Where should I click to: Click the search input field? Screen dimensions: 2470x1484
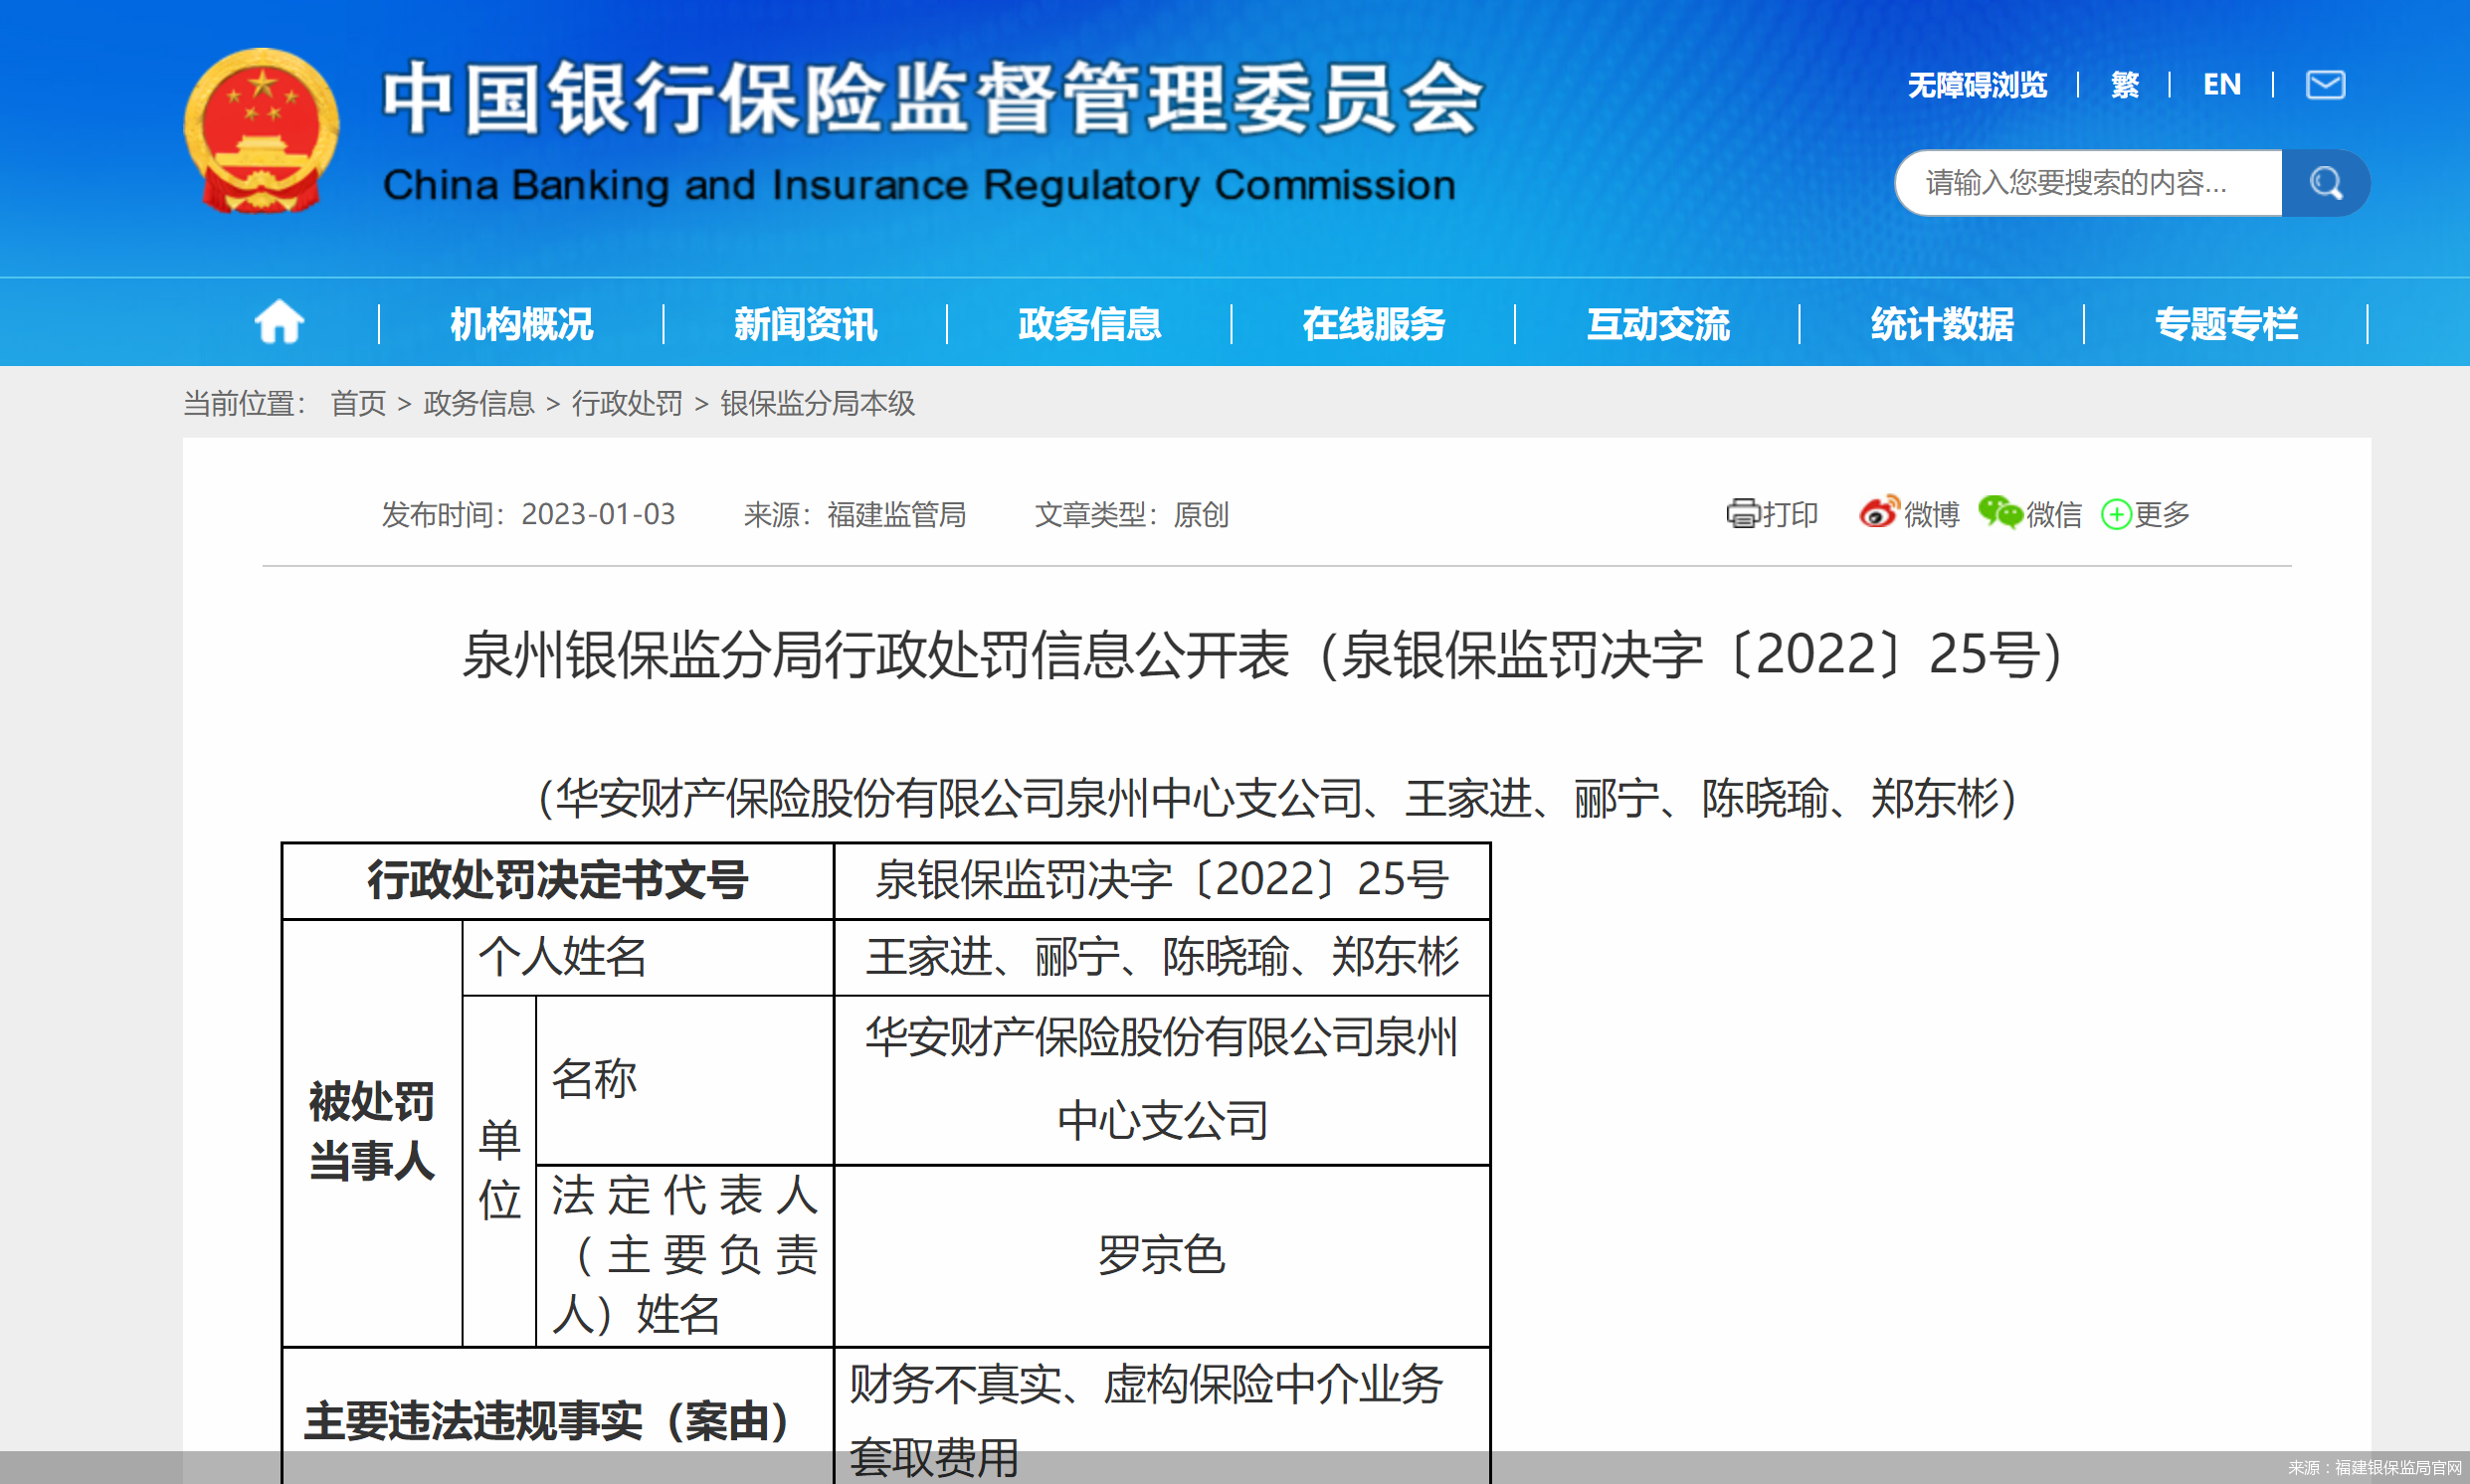(2089, 183)
